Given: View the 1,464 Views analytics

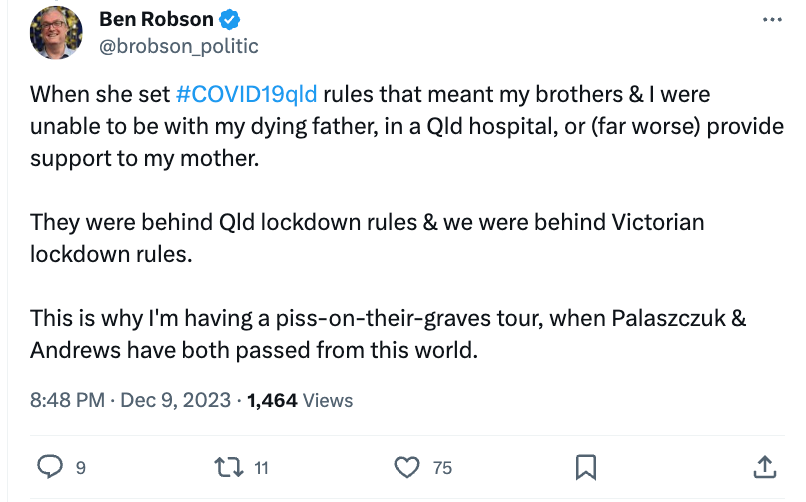Looking at the screenshot, I should pyautogui.click(x=300, y=400).
